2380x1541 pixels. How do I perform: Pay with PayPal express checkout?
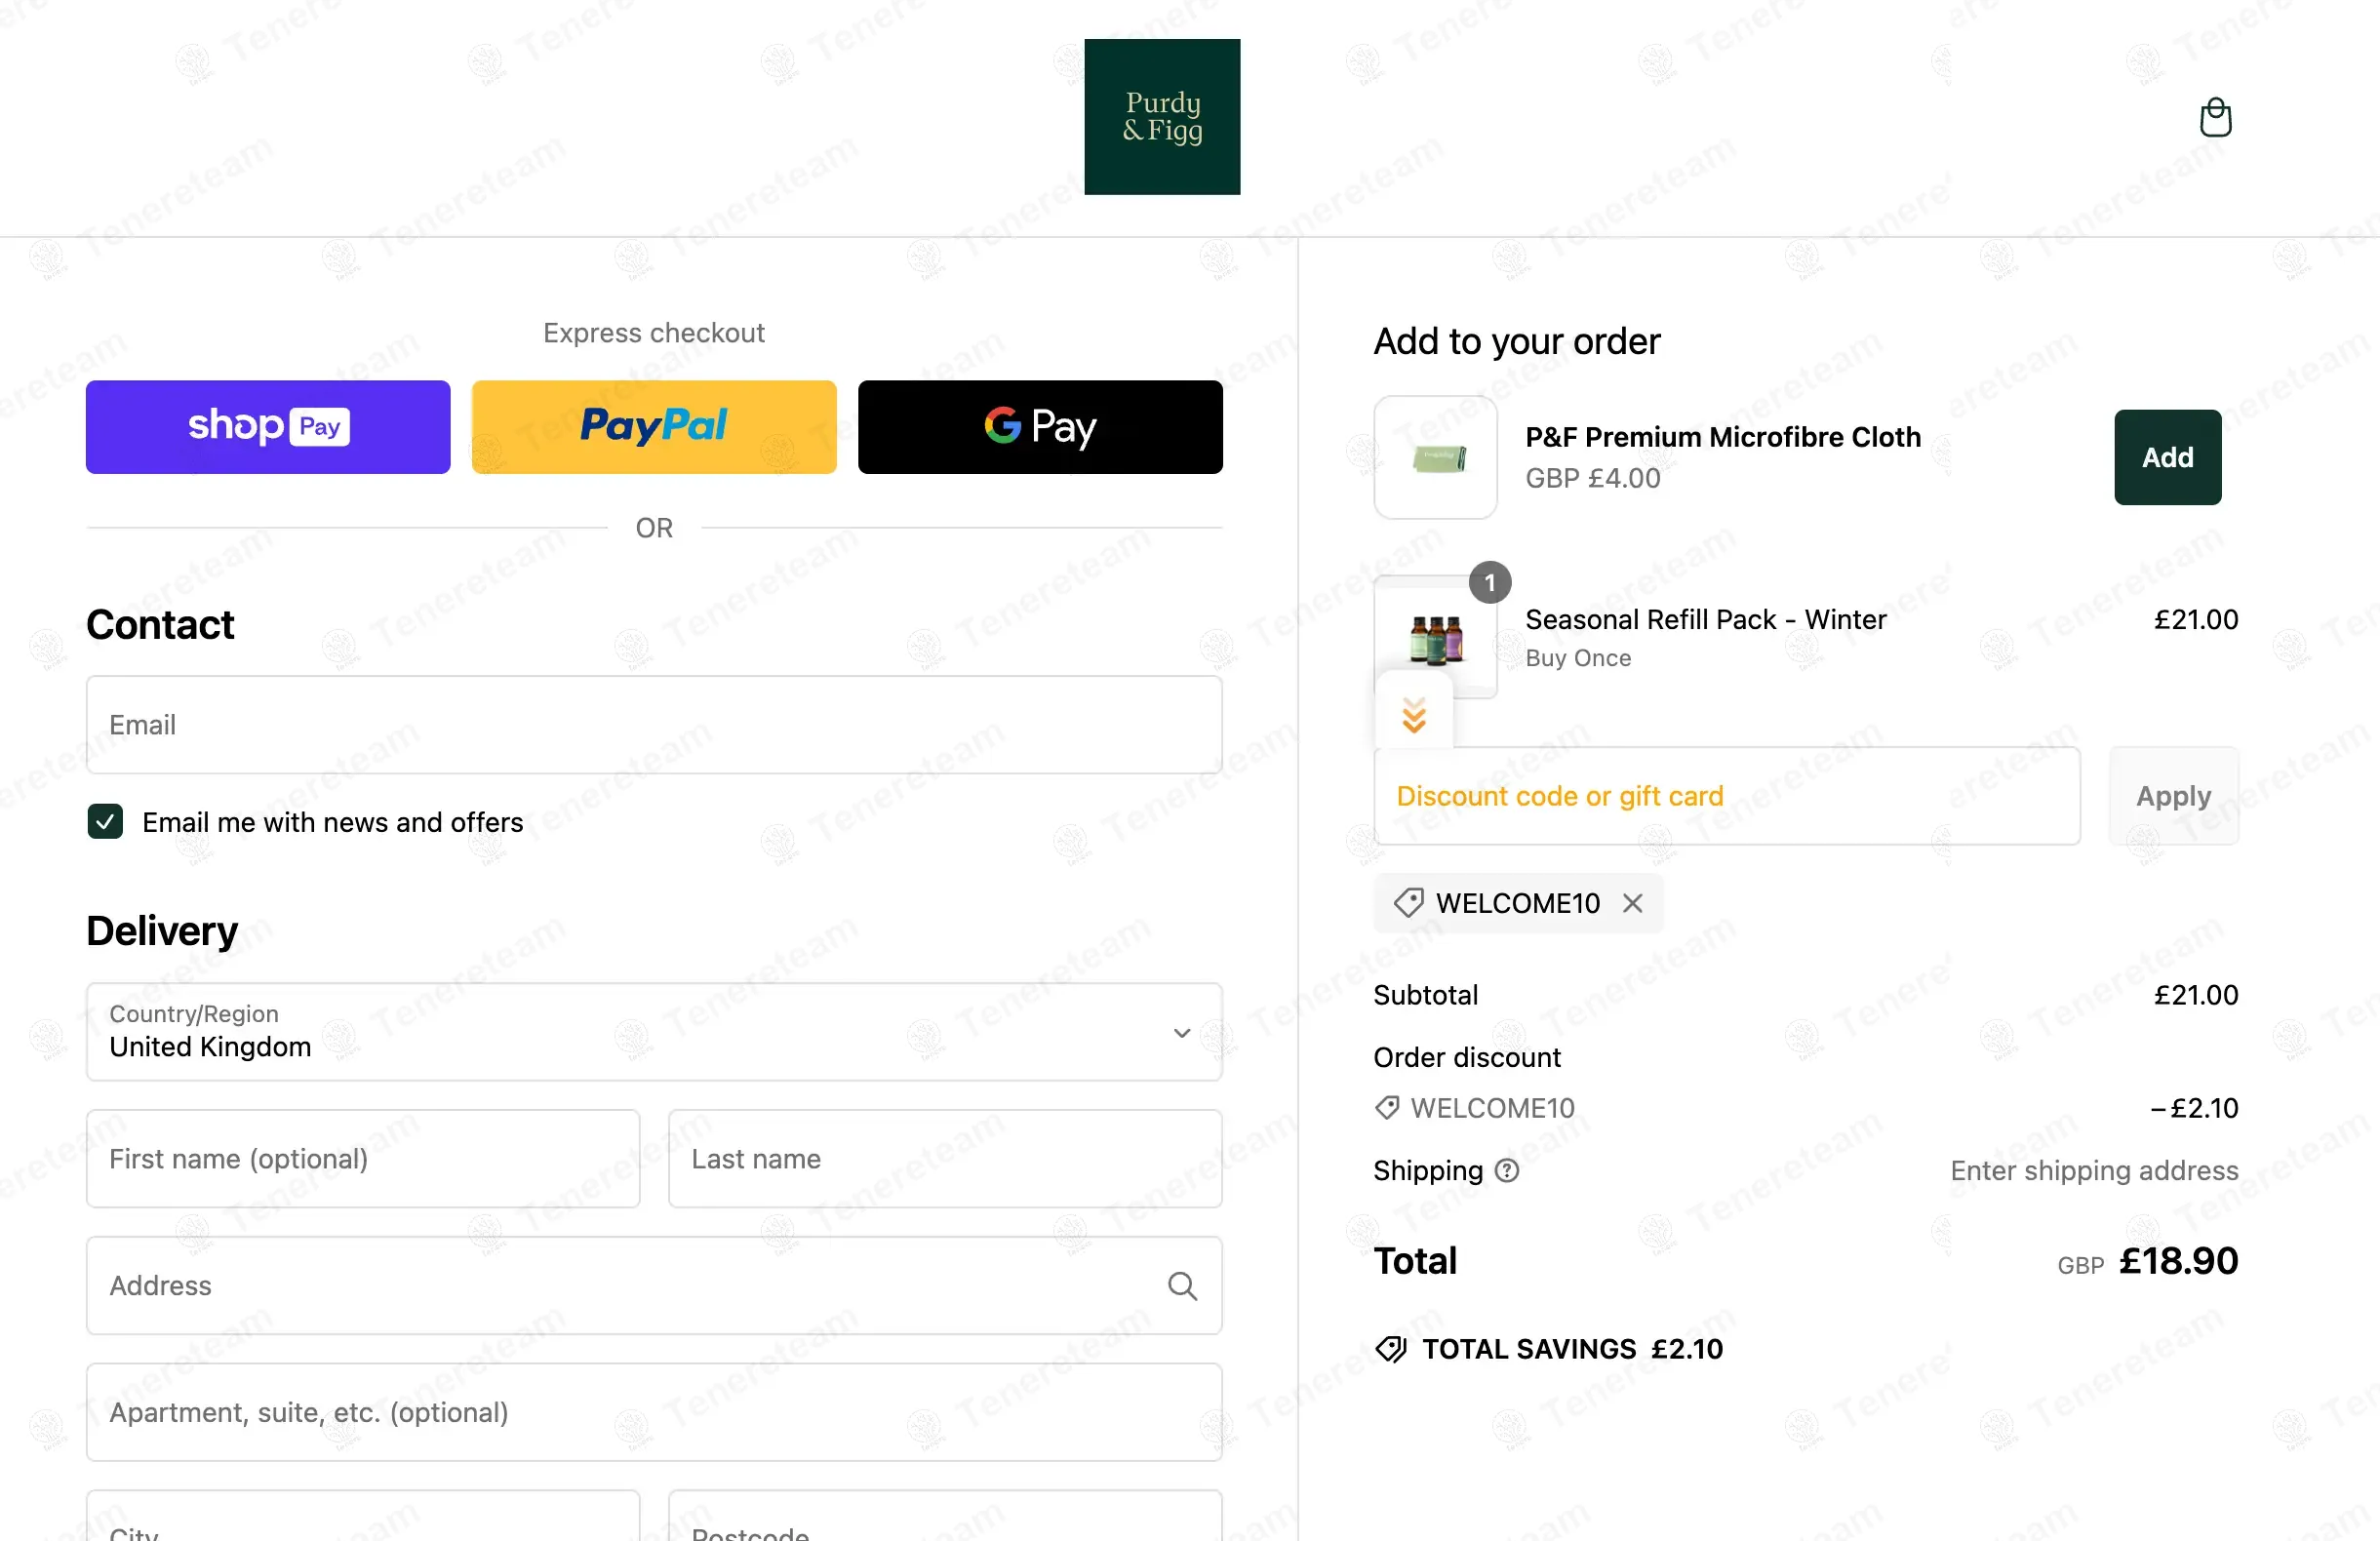[x=654, y=427]
